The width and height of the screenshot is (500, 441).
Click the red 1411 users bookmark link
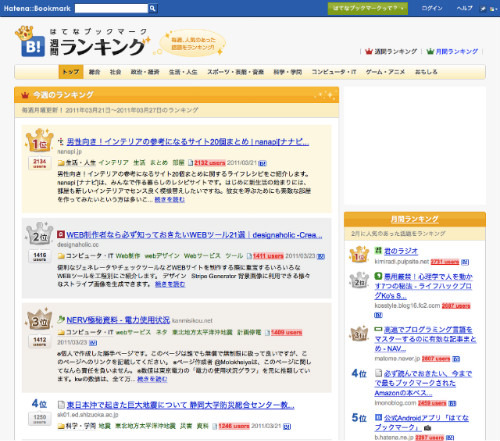coord(268,256)
